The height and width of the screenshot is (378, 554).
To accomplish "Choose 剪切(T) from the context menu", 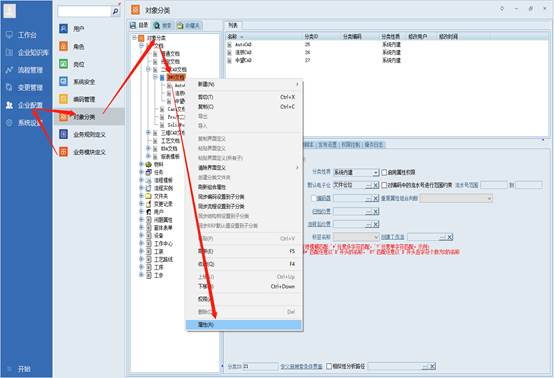I will tap(244, 97).
